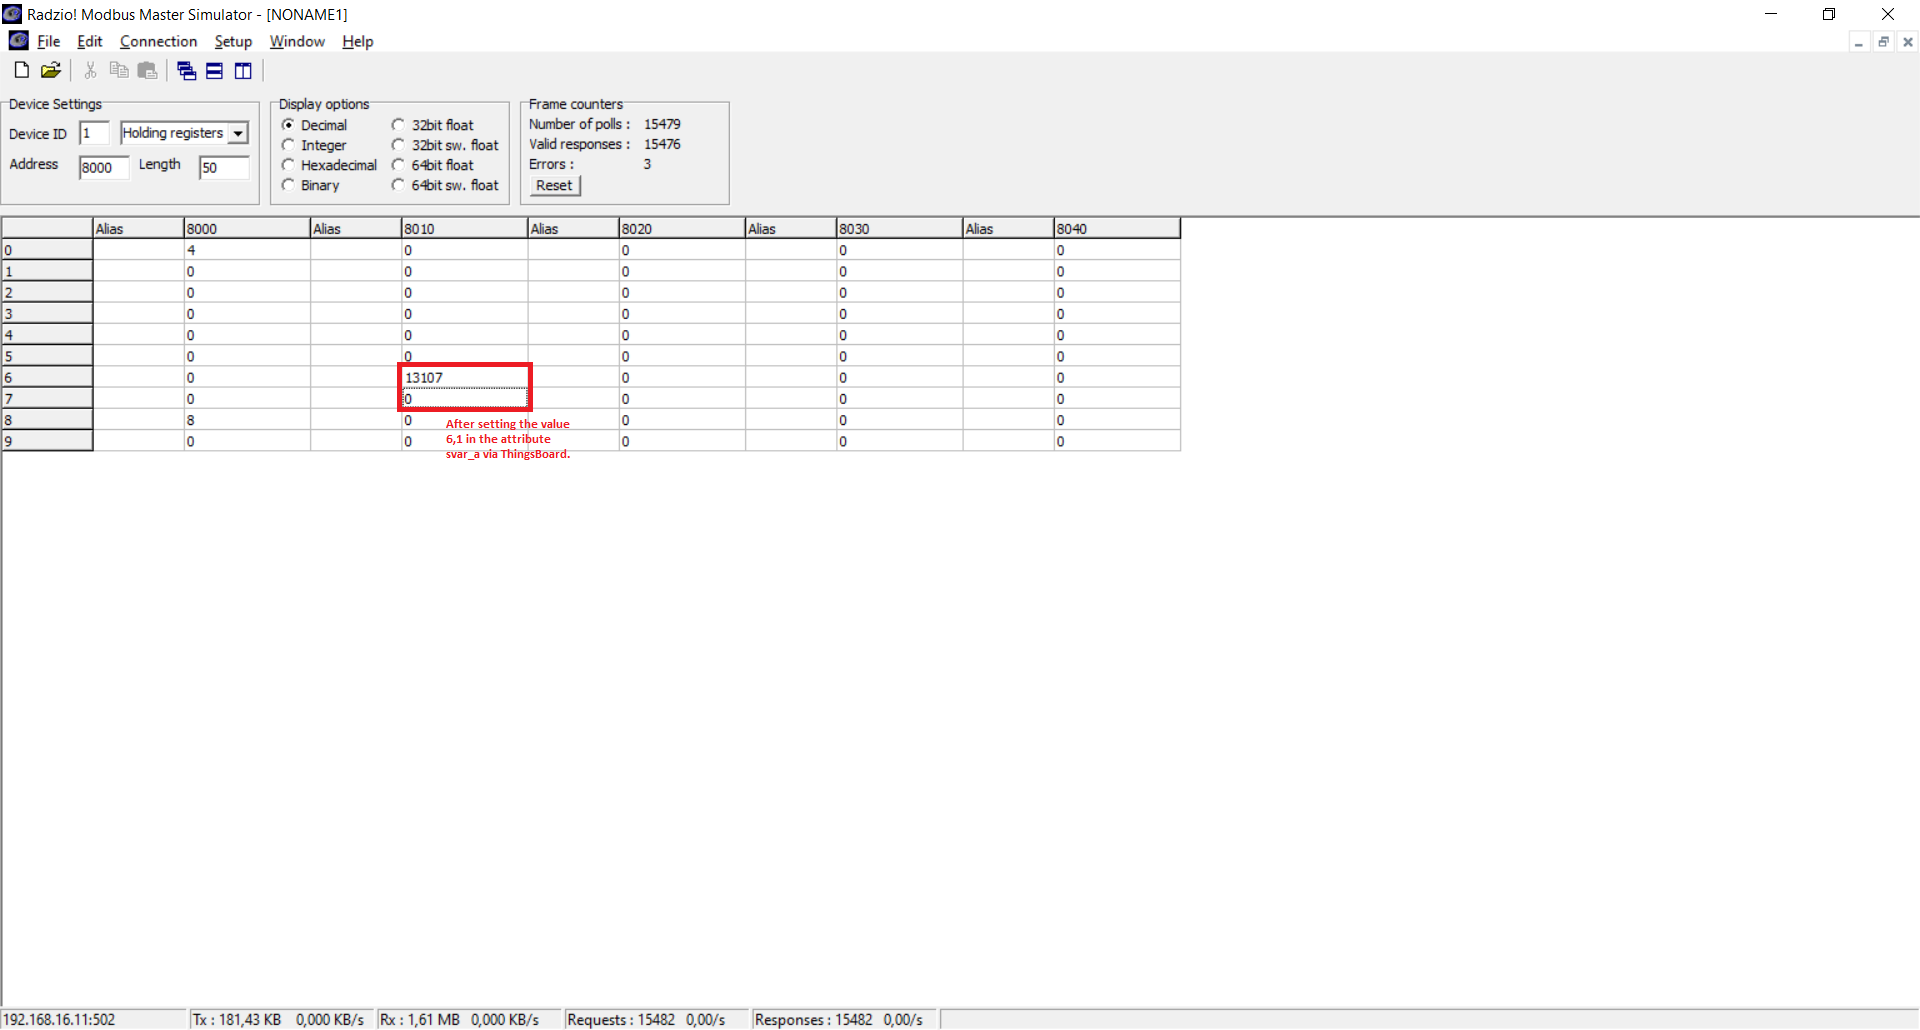Open a file using the open folder icon

tap(50, 70)
